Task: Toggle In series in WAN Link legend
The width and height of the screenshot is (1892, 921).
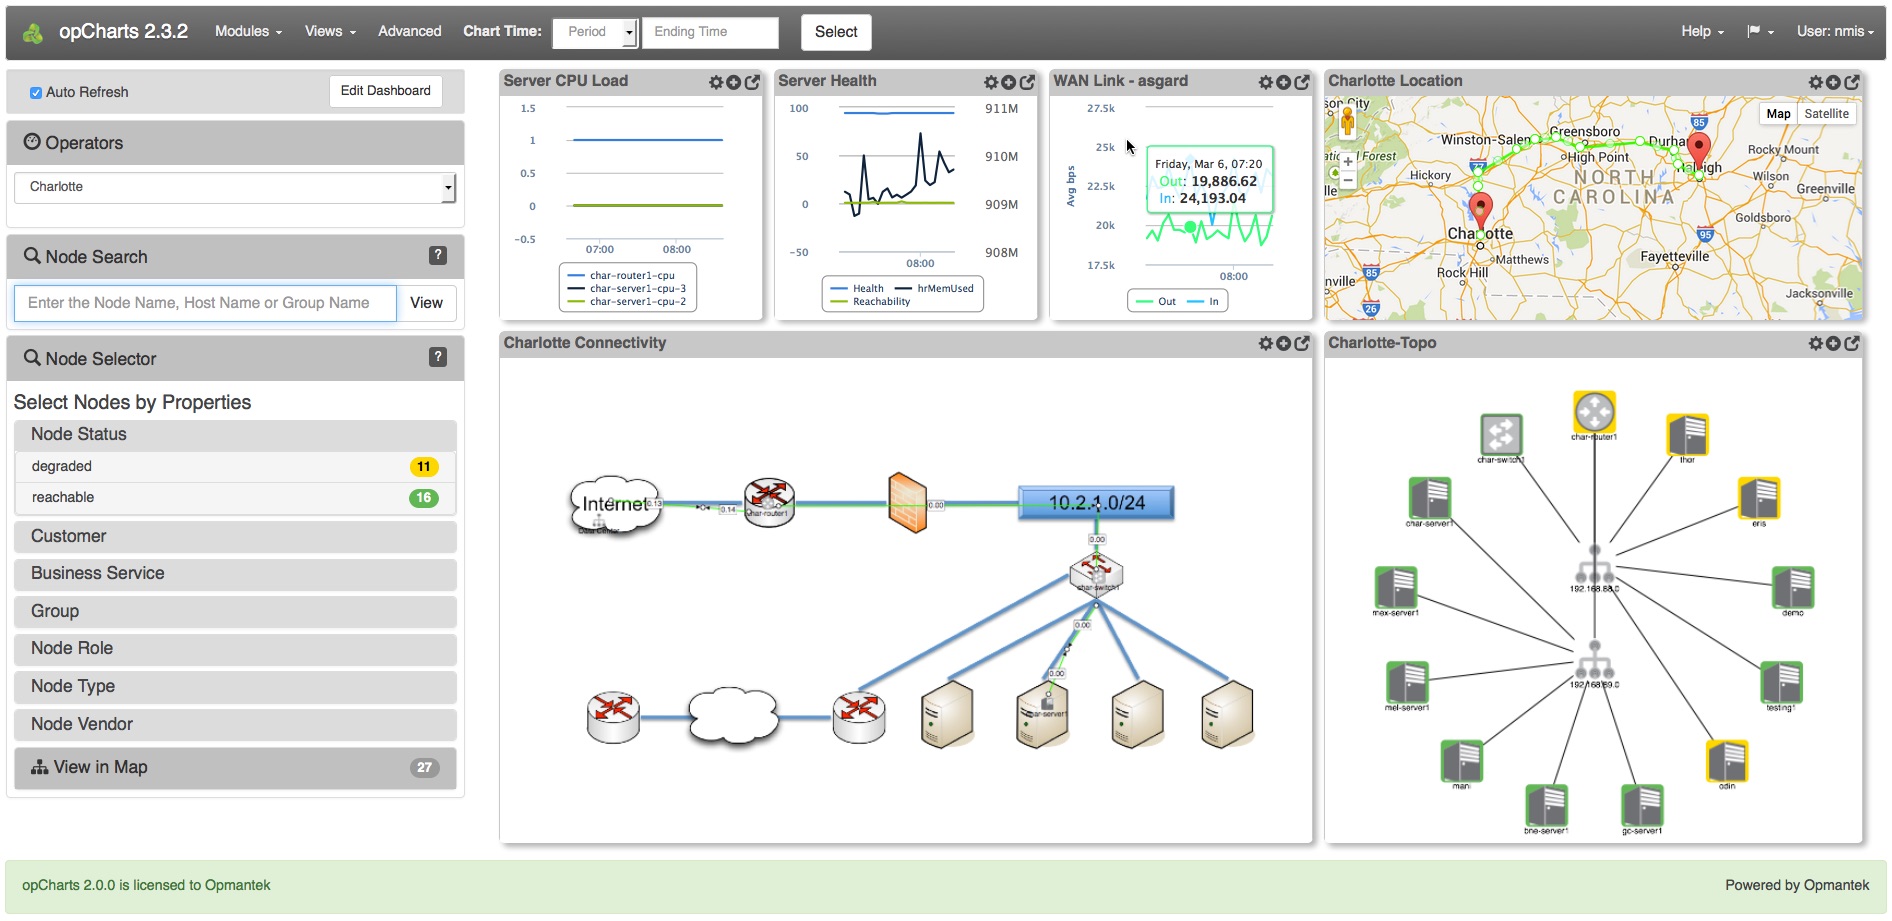Action: pyautogui.click(x=1203, y=301)
